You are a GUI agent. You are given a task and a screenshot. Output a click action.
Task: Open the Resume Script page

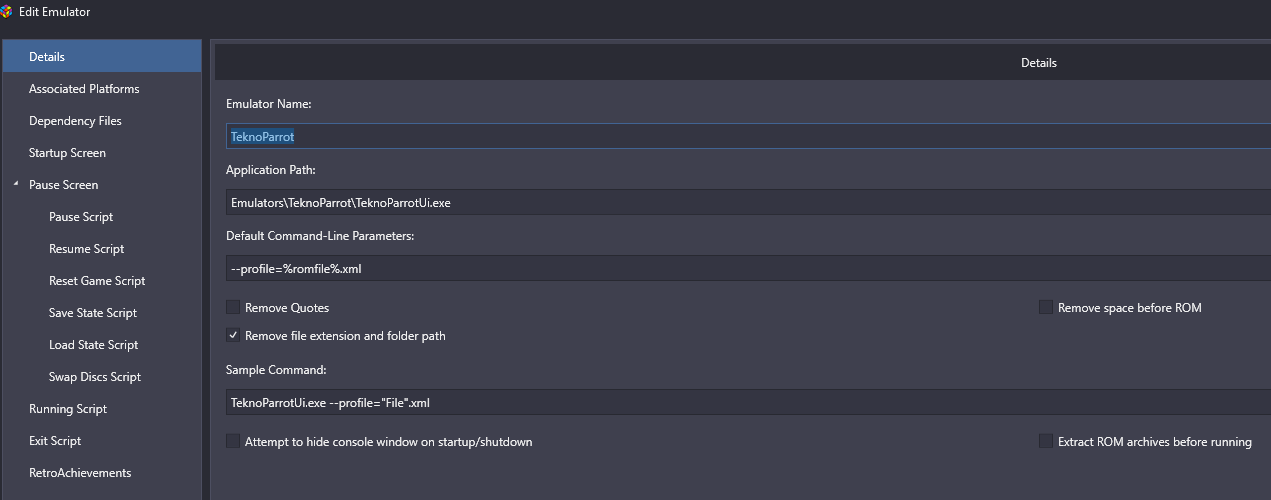coord(86,249)
